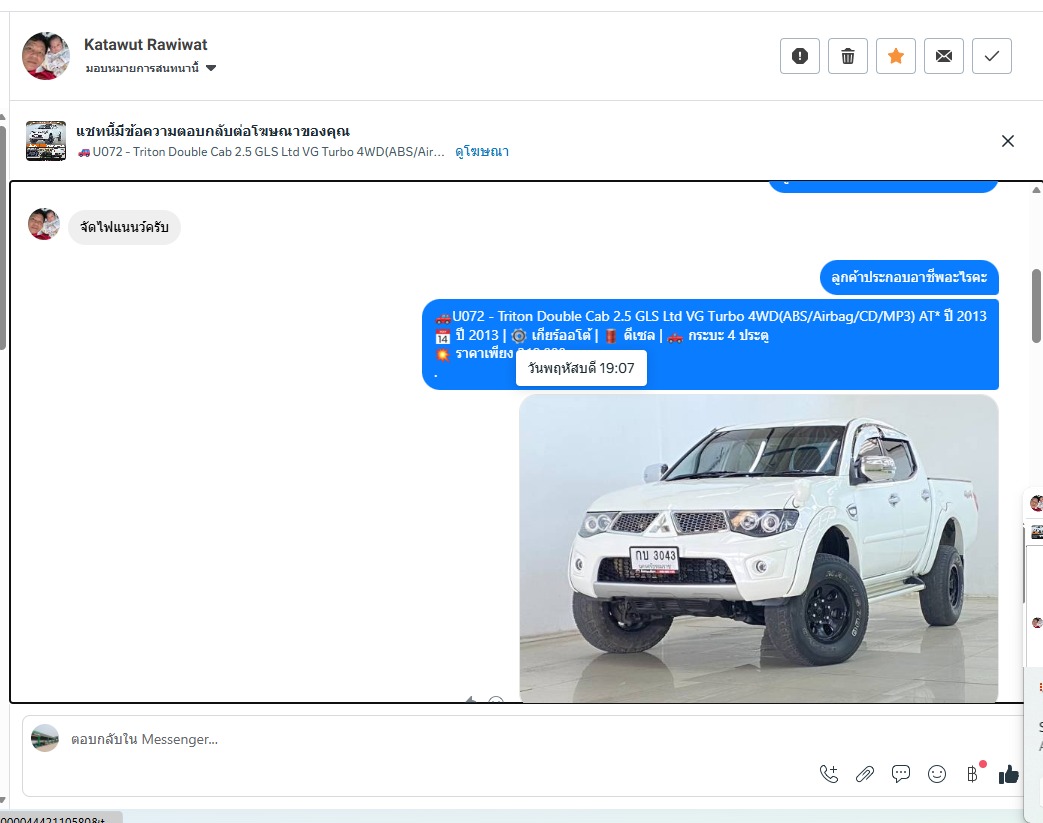Toggle the orange star follow-up marker

pyautogui.click(x=895, y=56)
